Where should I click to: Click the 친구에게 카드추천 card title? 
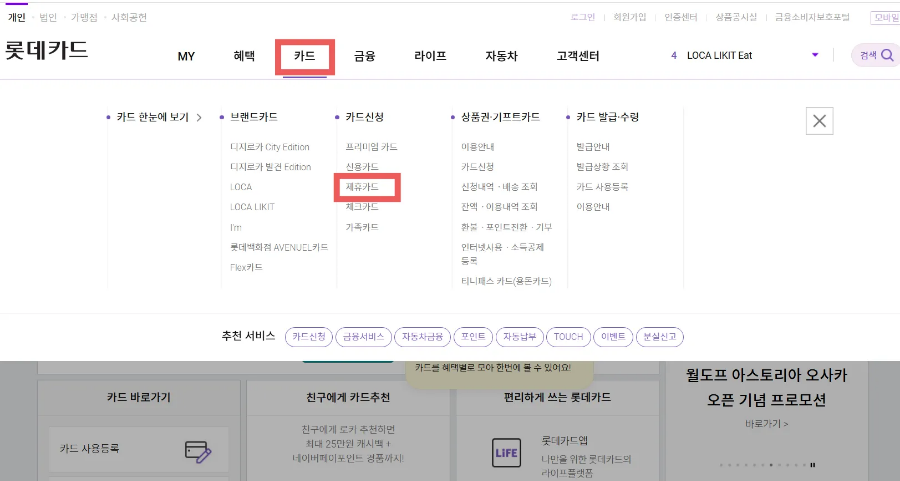coord(348,397)
